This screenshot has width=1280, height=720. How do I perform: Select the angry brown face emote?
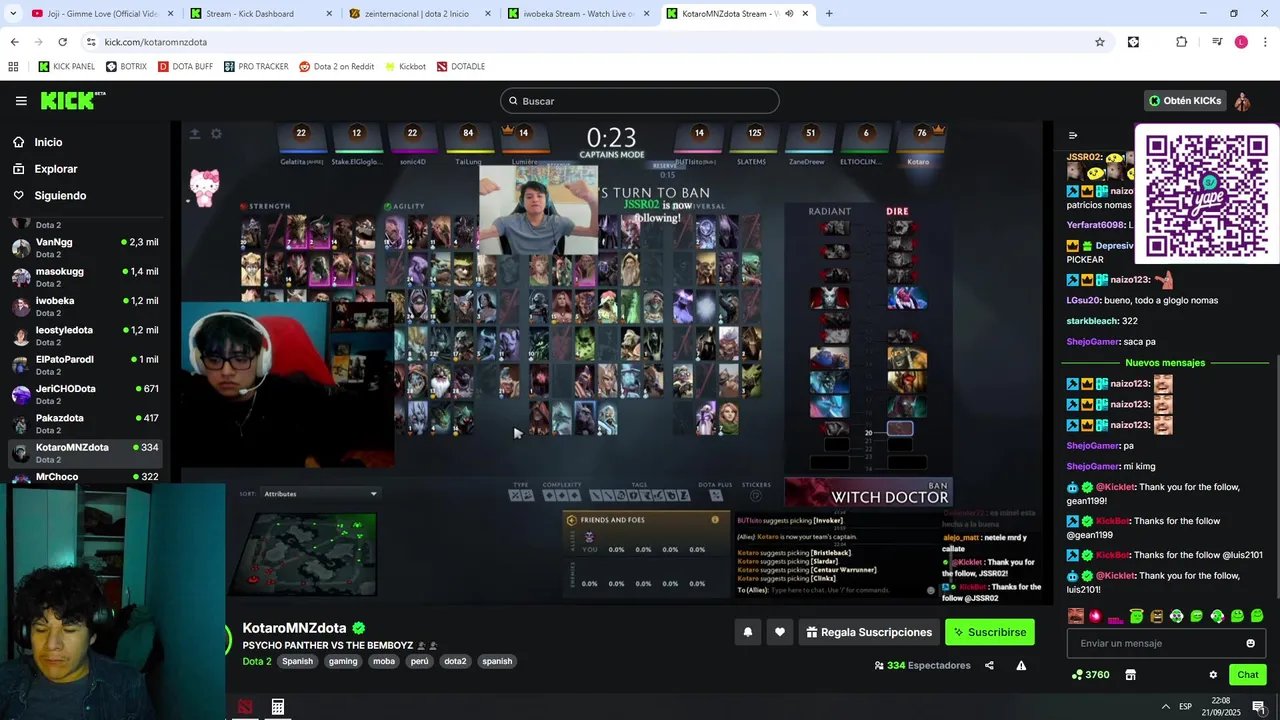1157,616
